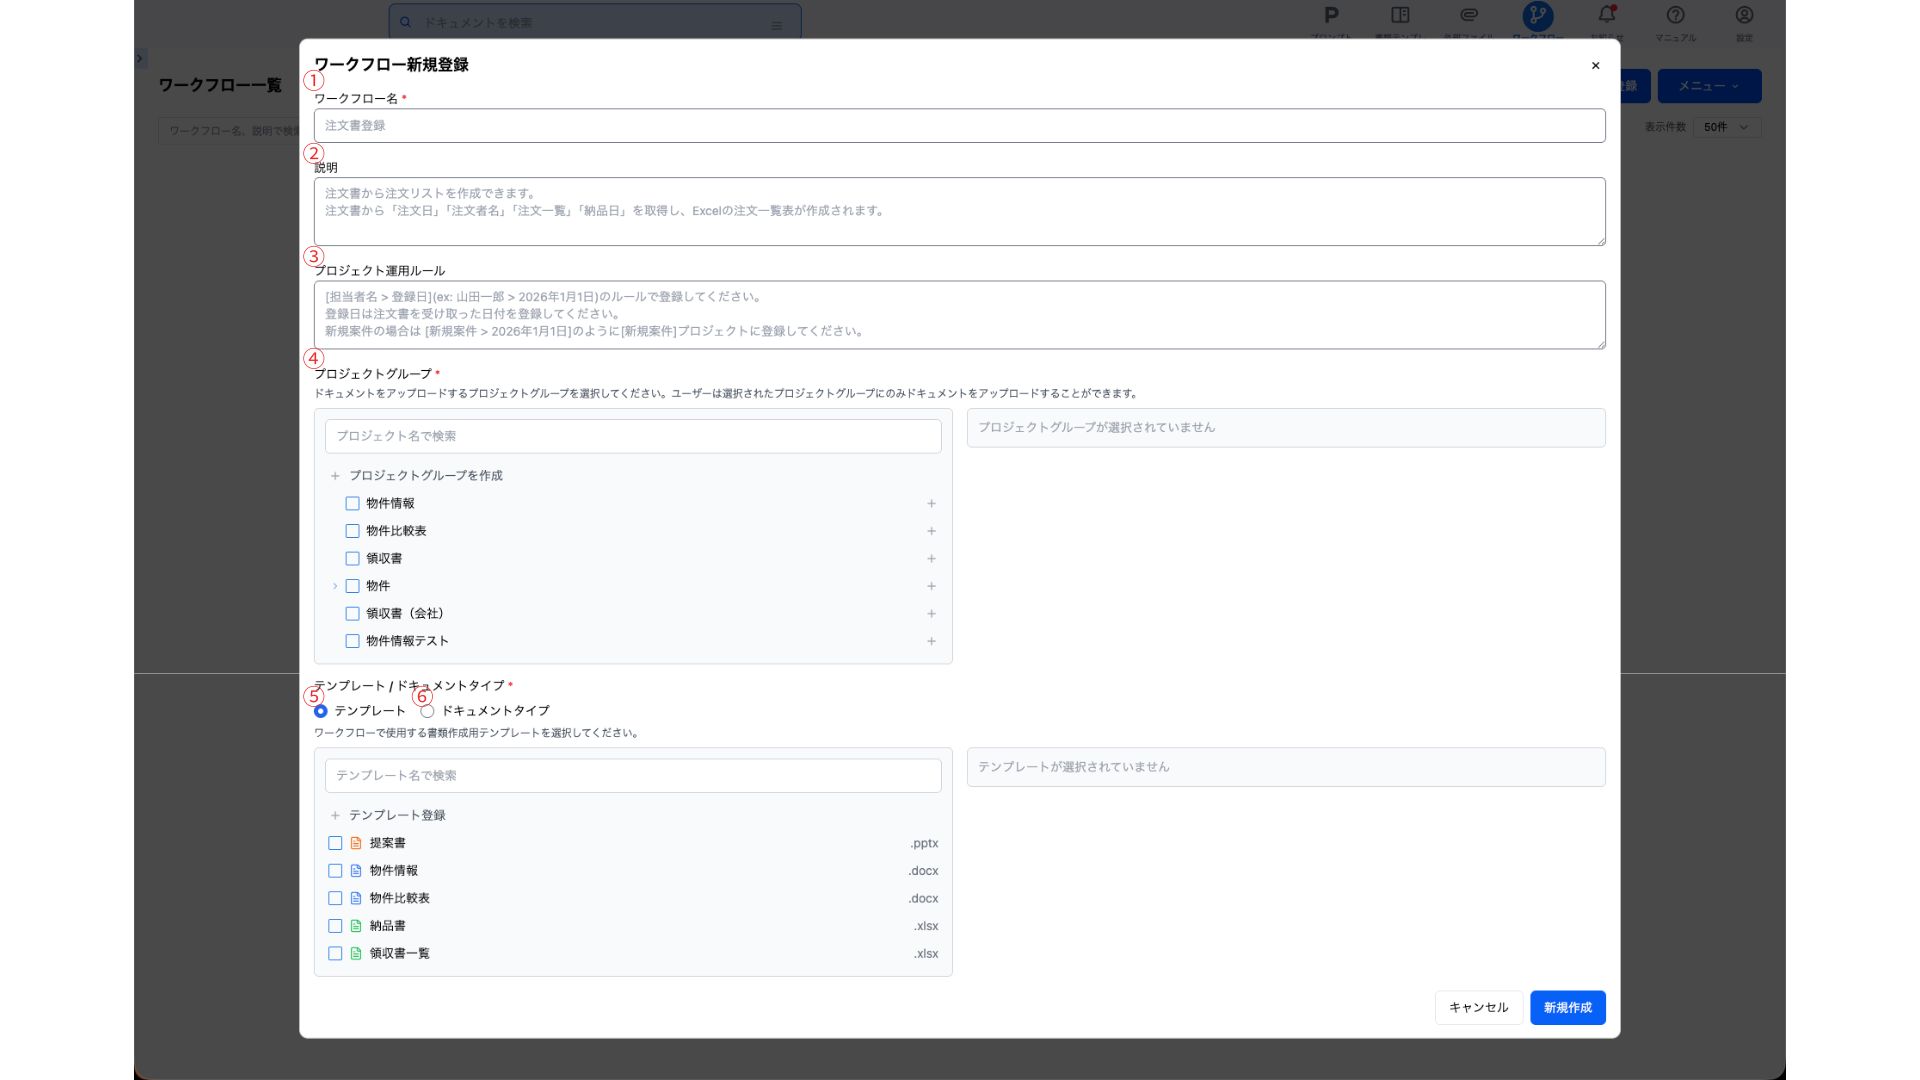Image resolution: width=1920 pixels, height=1080 pixels.
Task: Click the plus icon beside 領収書（会社）
Action: [931, 614]
